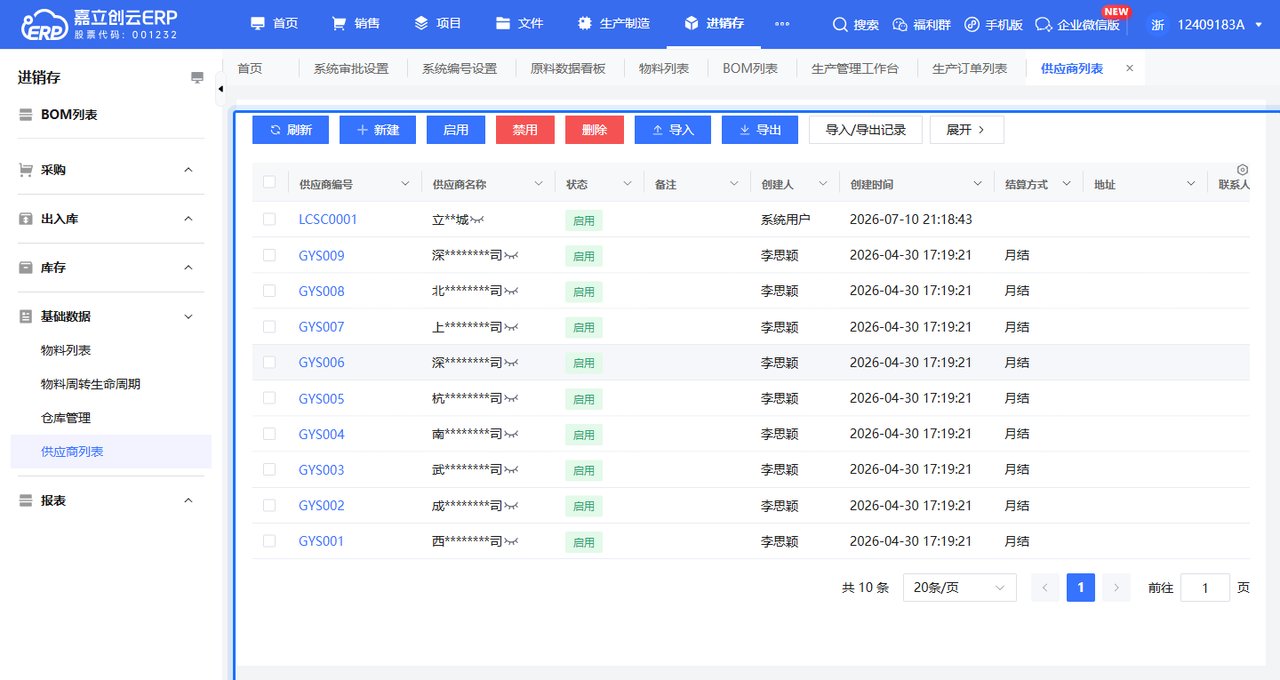The width and height of the screenshot is (1280, 680).
Task: Click the red 禁用 button
Action: pyautogui.click(x=525, y=130)
